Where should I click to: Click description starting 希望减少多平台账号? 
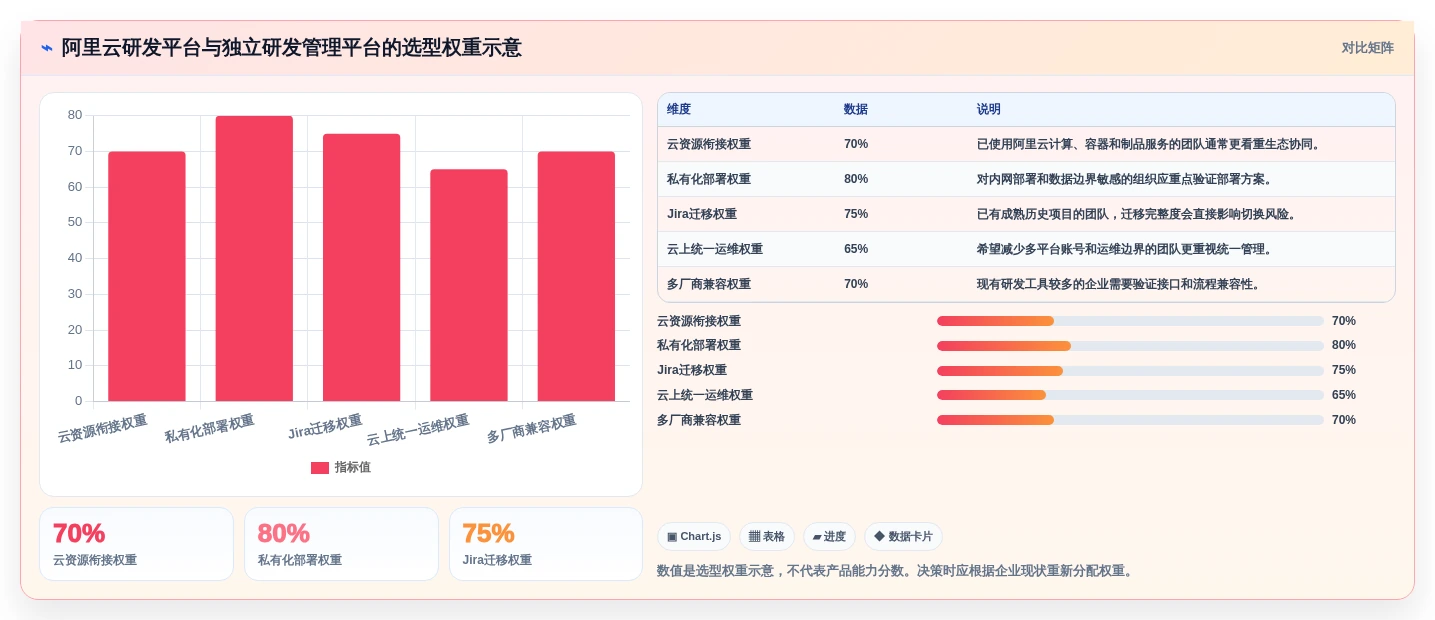point(1127,249)
